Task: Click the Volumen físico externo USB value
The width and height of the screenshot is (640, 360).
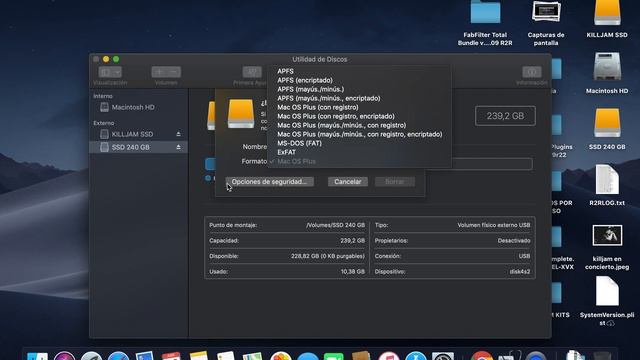Action: tap(494, 225)
